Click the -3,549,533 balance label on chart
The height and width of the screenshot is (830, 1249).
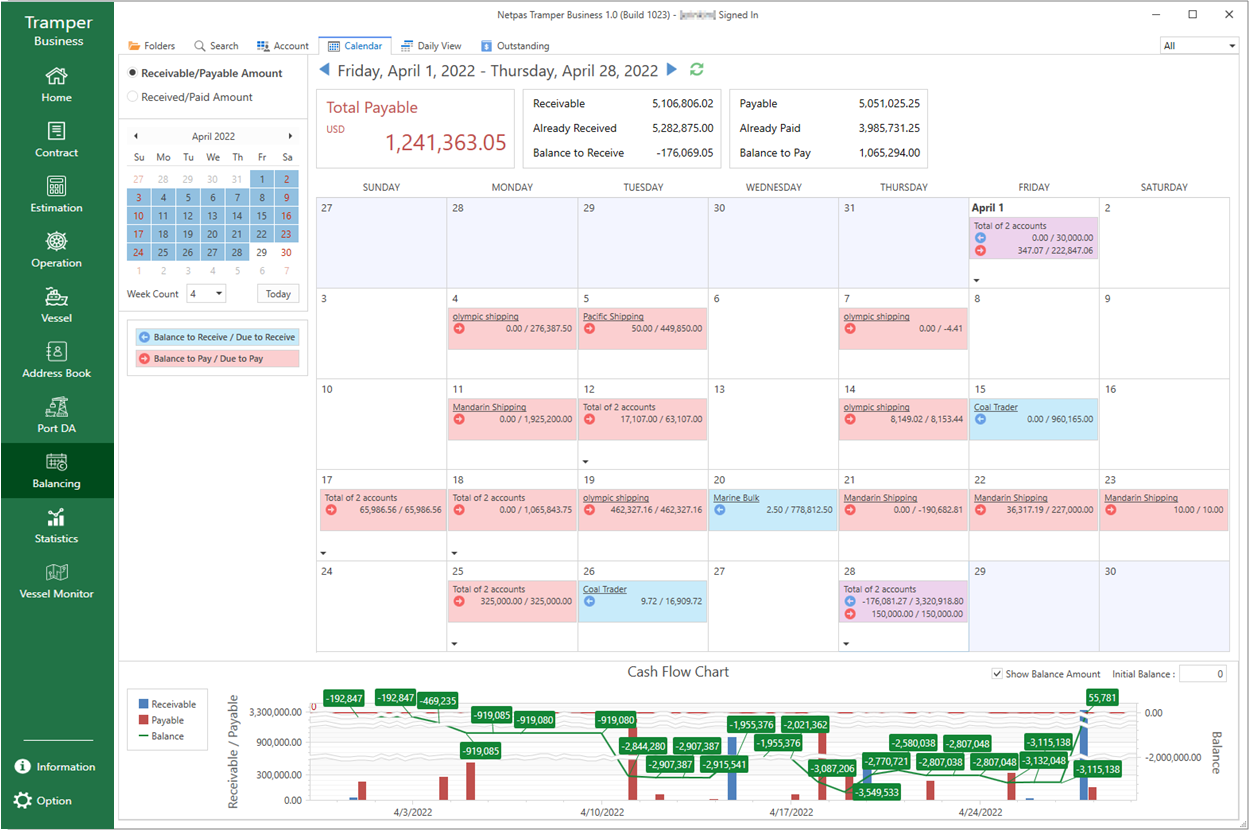(x=876, y=792)
